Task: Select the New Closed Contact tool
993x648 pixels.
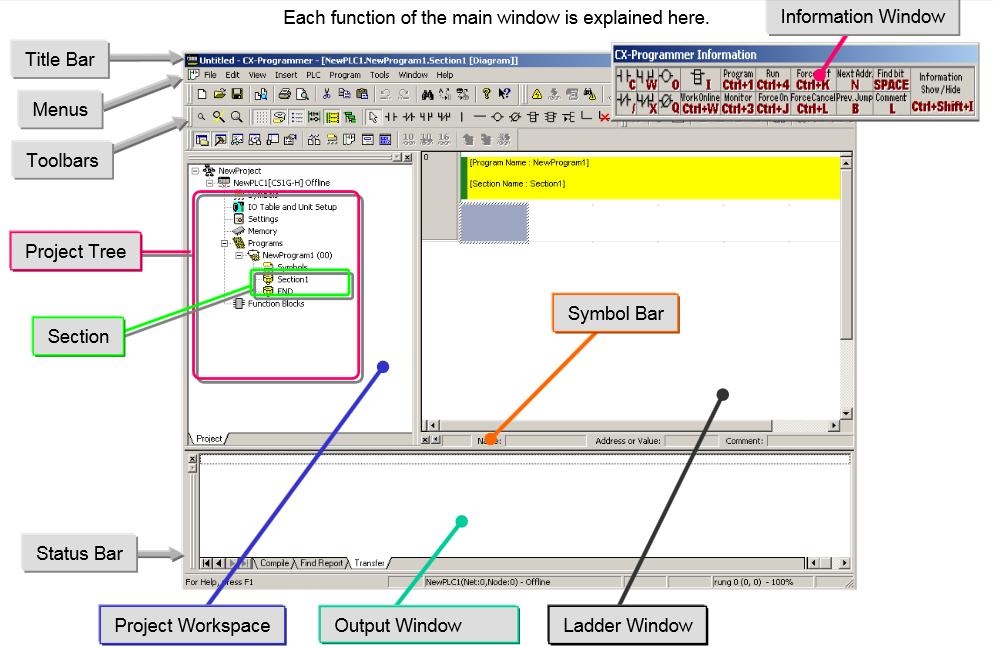Action: click(x=409, y=117)
